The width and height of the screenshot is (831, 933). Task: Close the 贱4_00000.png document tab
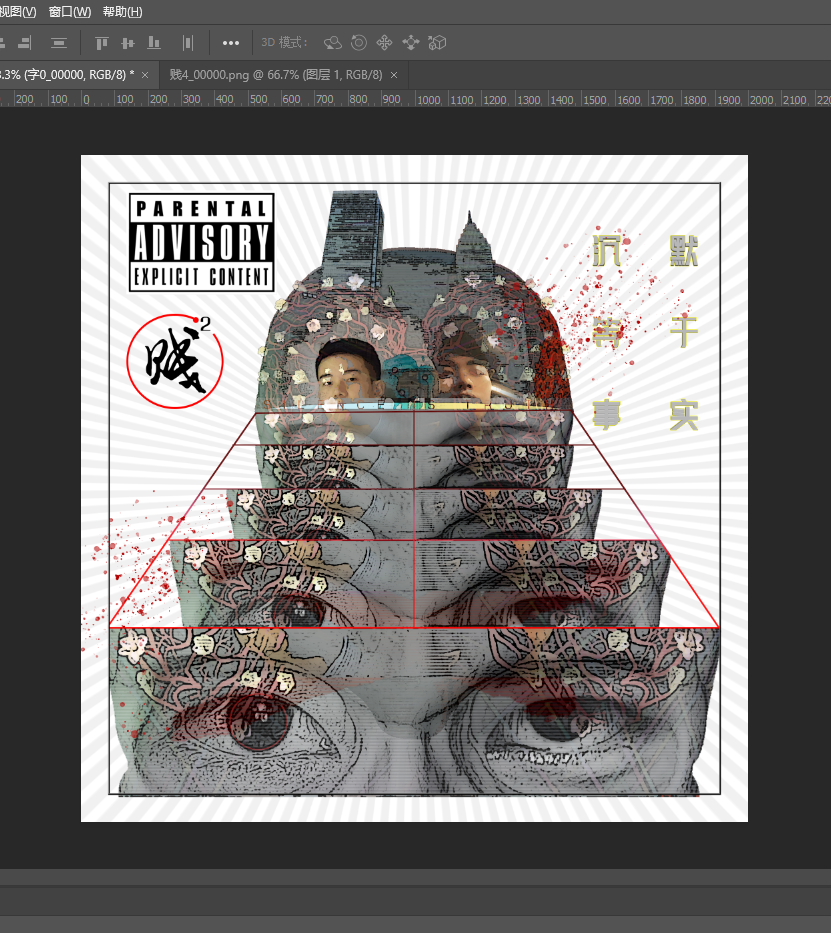[x=394, y=76]
